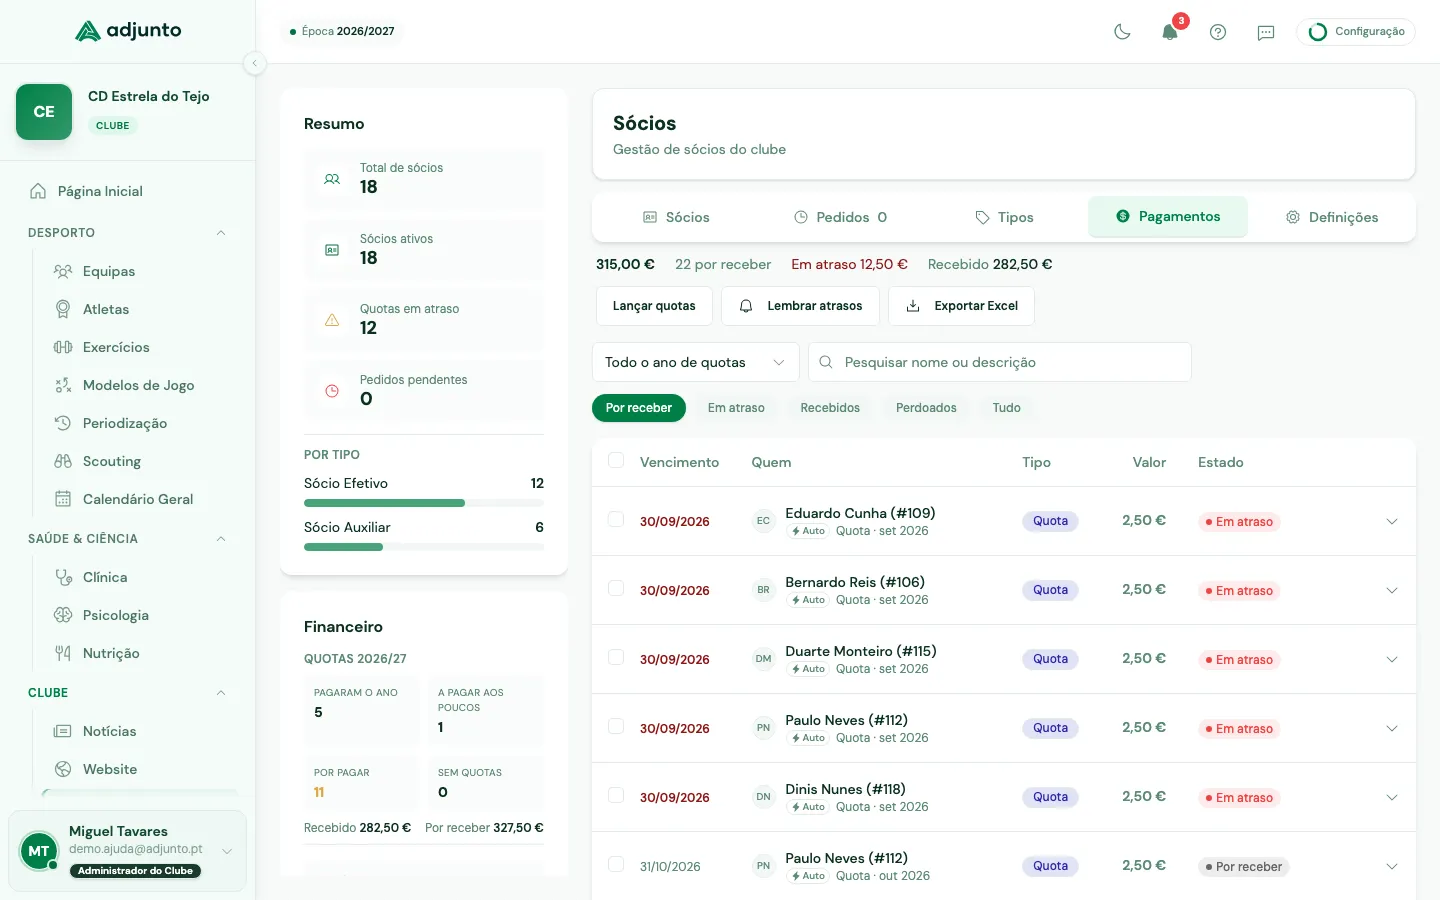Collapse the sidebar with arrow handle
Viewport: 1440px width, 900px height.
click(x=255, y=63)
